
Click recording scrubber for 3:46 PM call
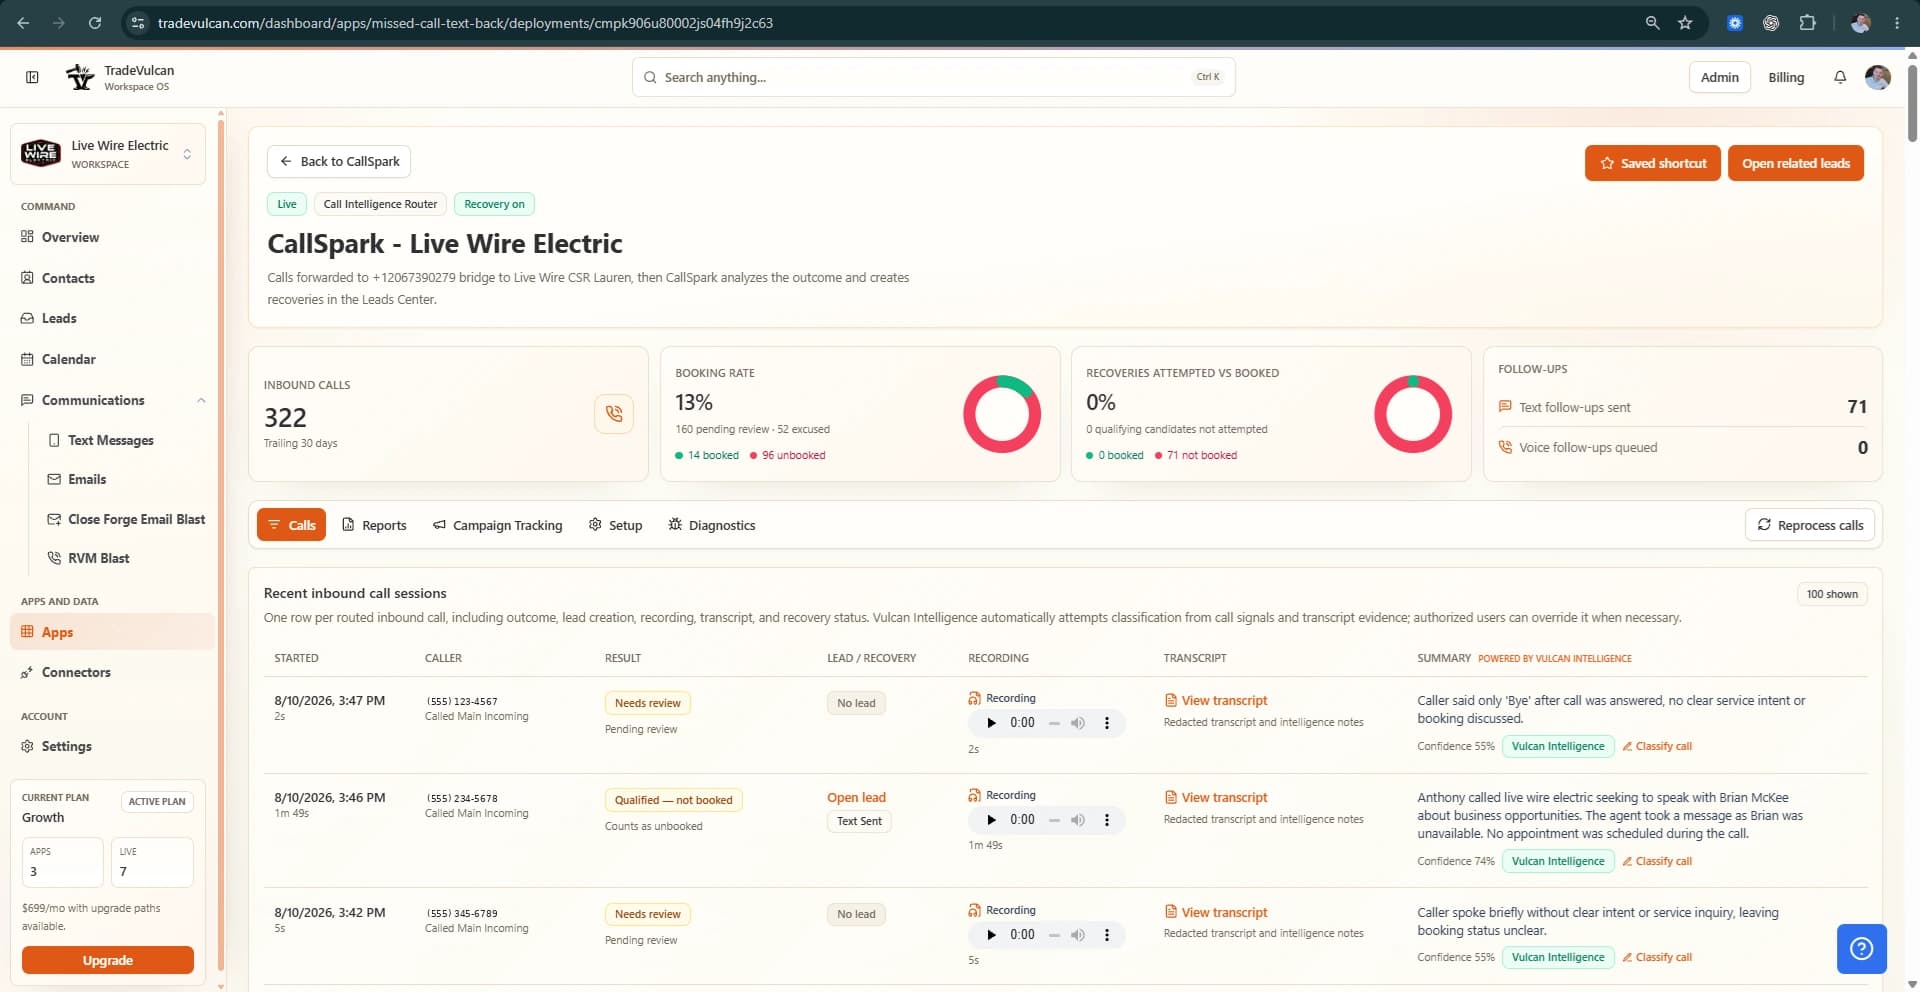point(1054,820)
